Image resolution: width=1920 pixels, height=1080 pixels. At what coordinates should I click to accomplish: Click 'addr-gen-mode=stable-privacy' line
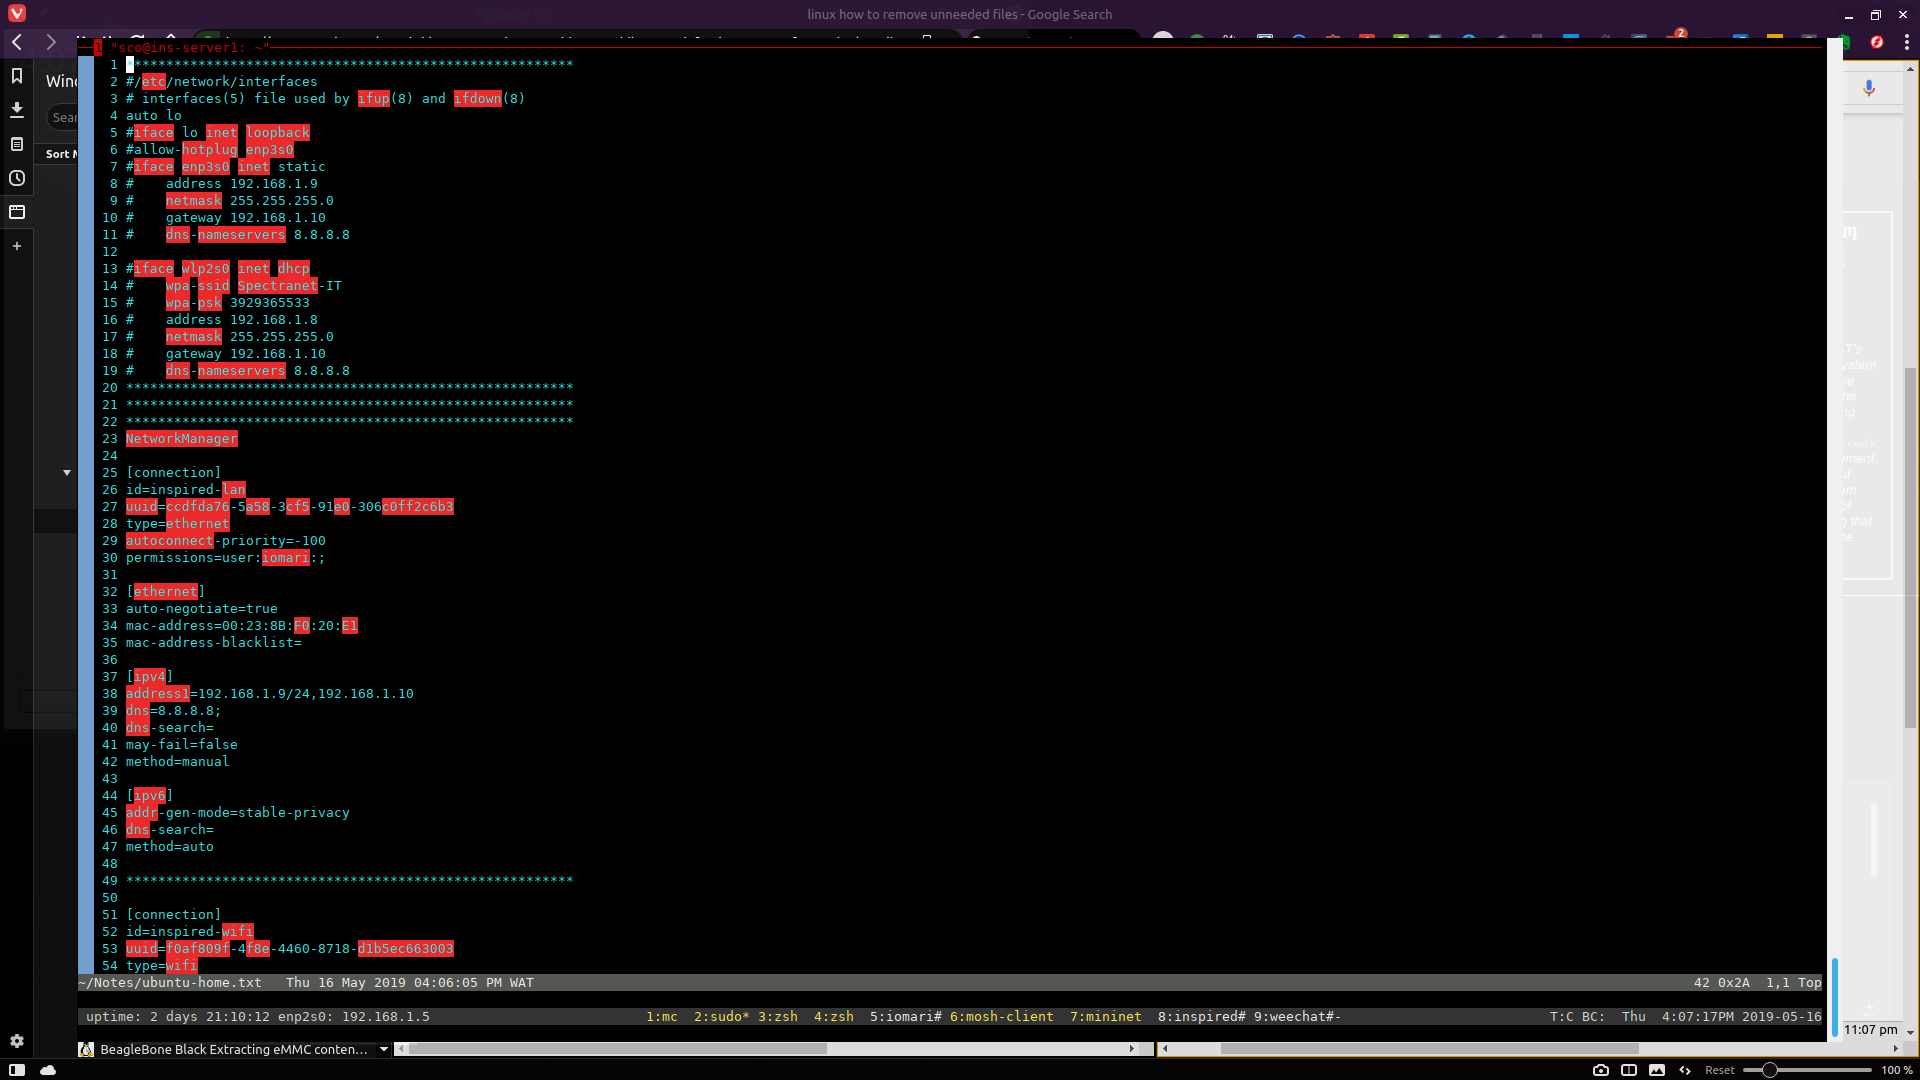point(238,813)
